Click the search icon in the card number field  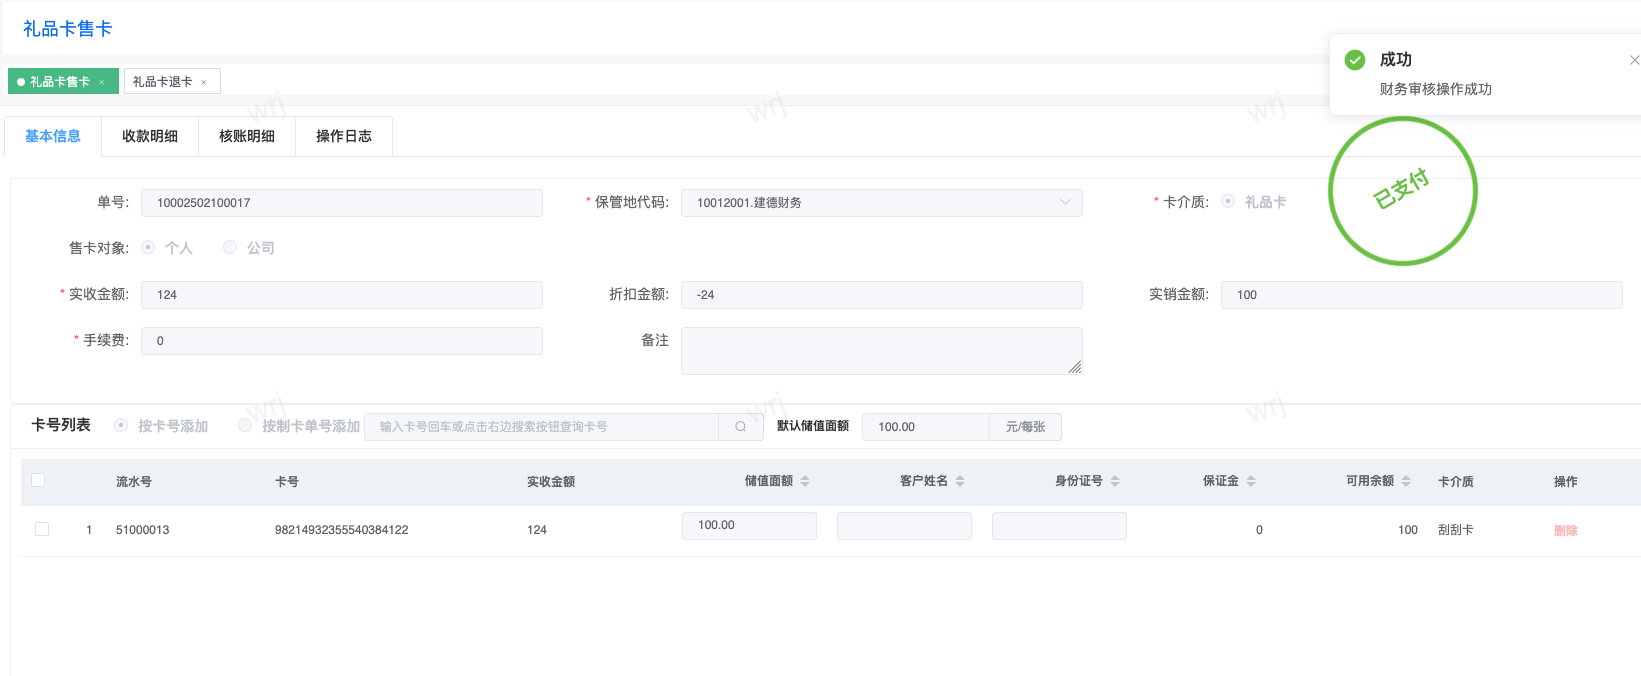point(740,427)
